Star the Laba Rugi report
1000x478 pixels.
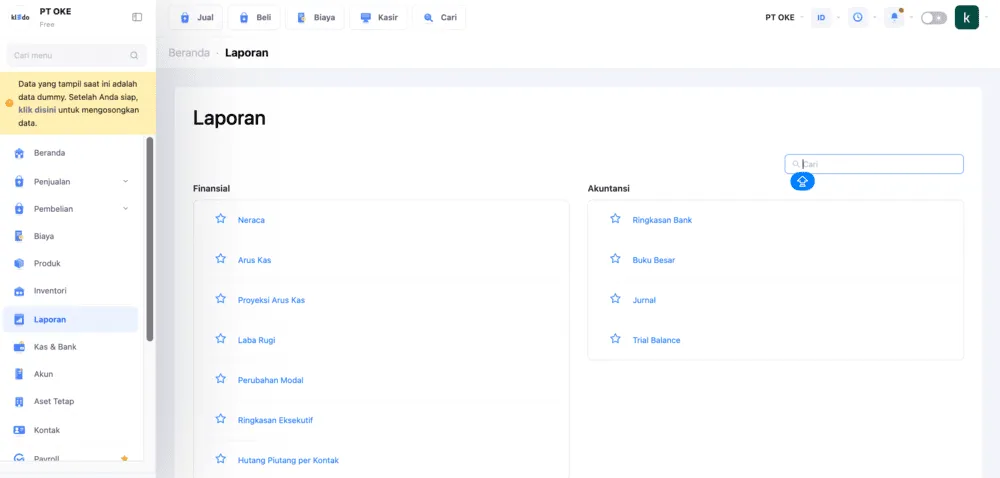point(221,338)
